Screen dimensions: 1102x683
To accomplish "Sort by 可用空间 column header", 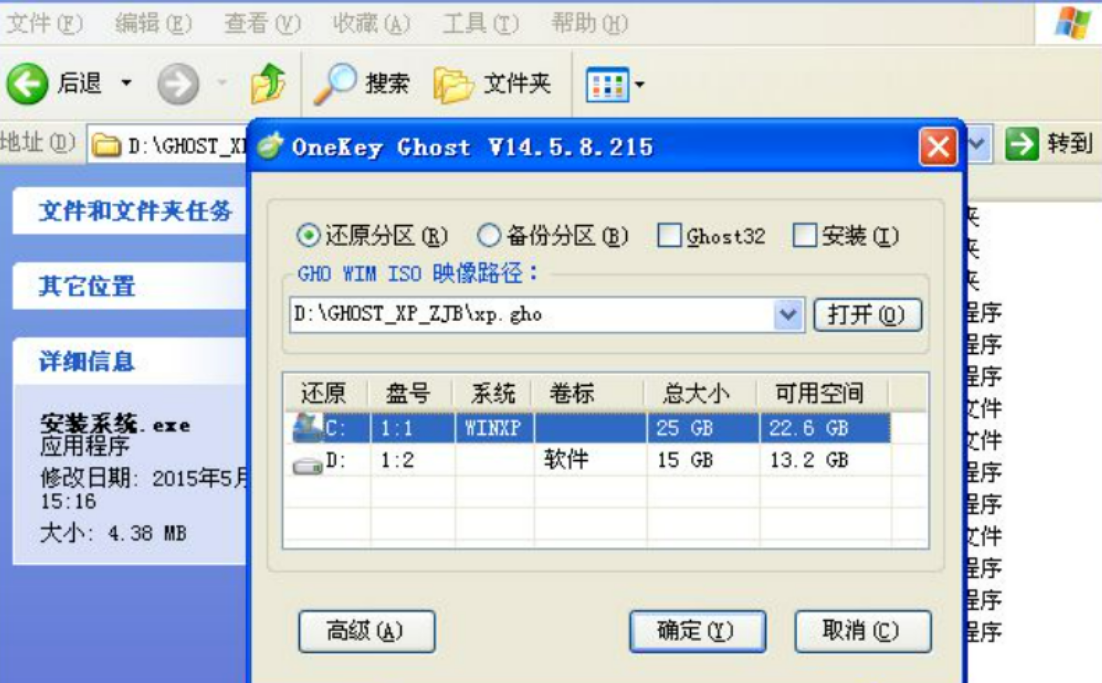I will point(824,392).
